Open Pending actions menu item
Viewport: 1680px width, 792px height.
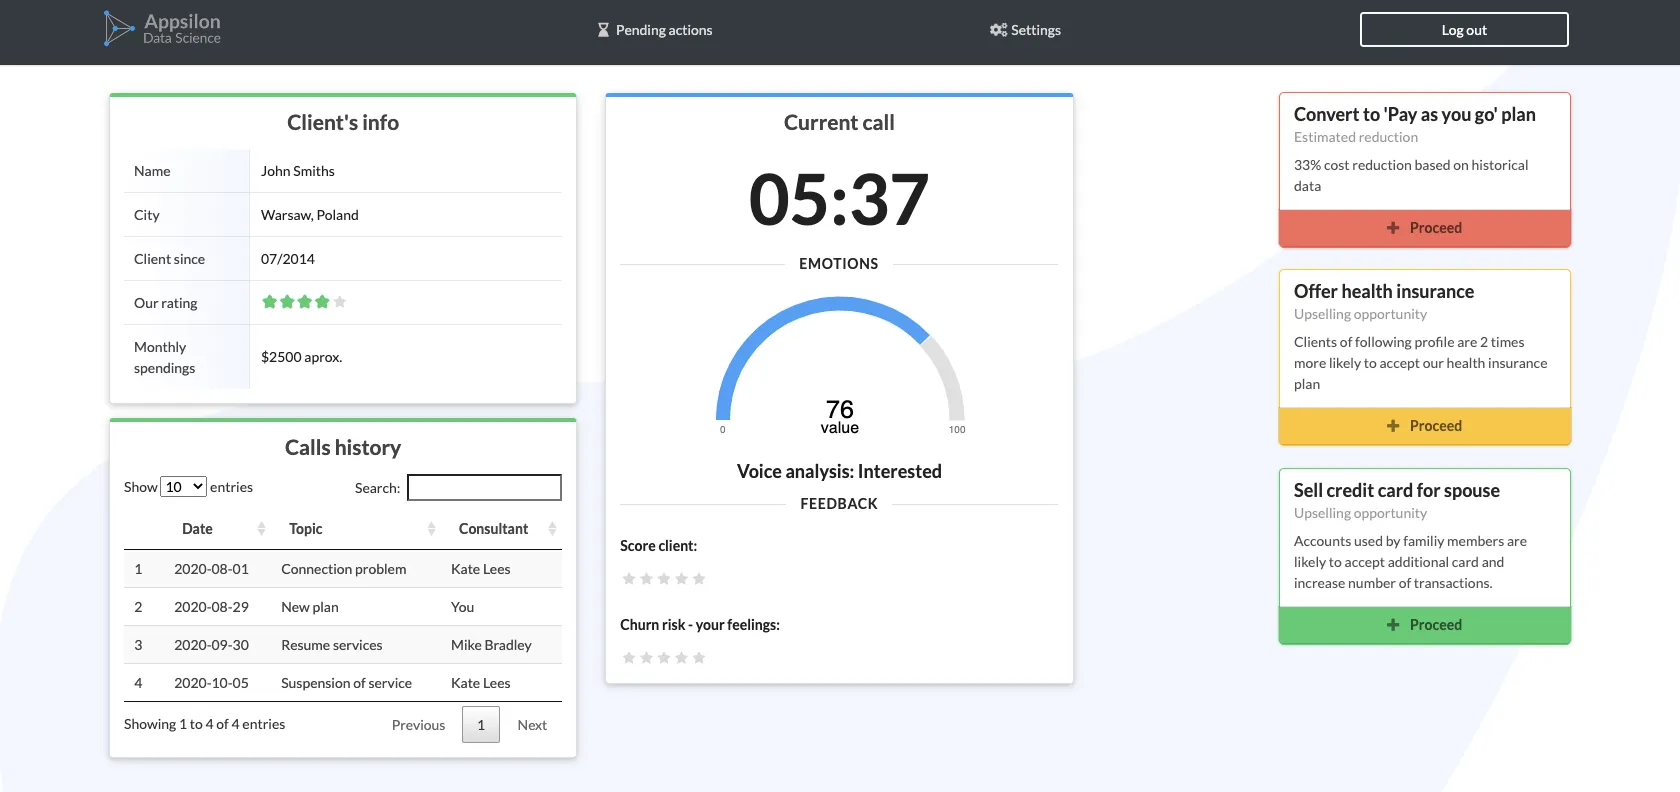[655, 30]
